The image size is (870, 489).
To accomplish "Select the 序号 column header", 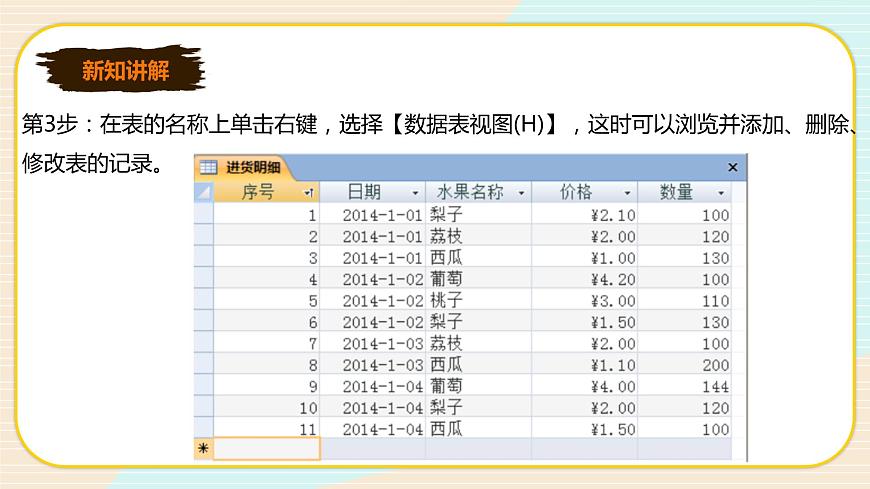I will click(266, 192).
